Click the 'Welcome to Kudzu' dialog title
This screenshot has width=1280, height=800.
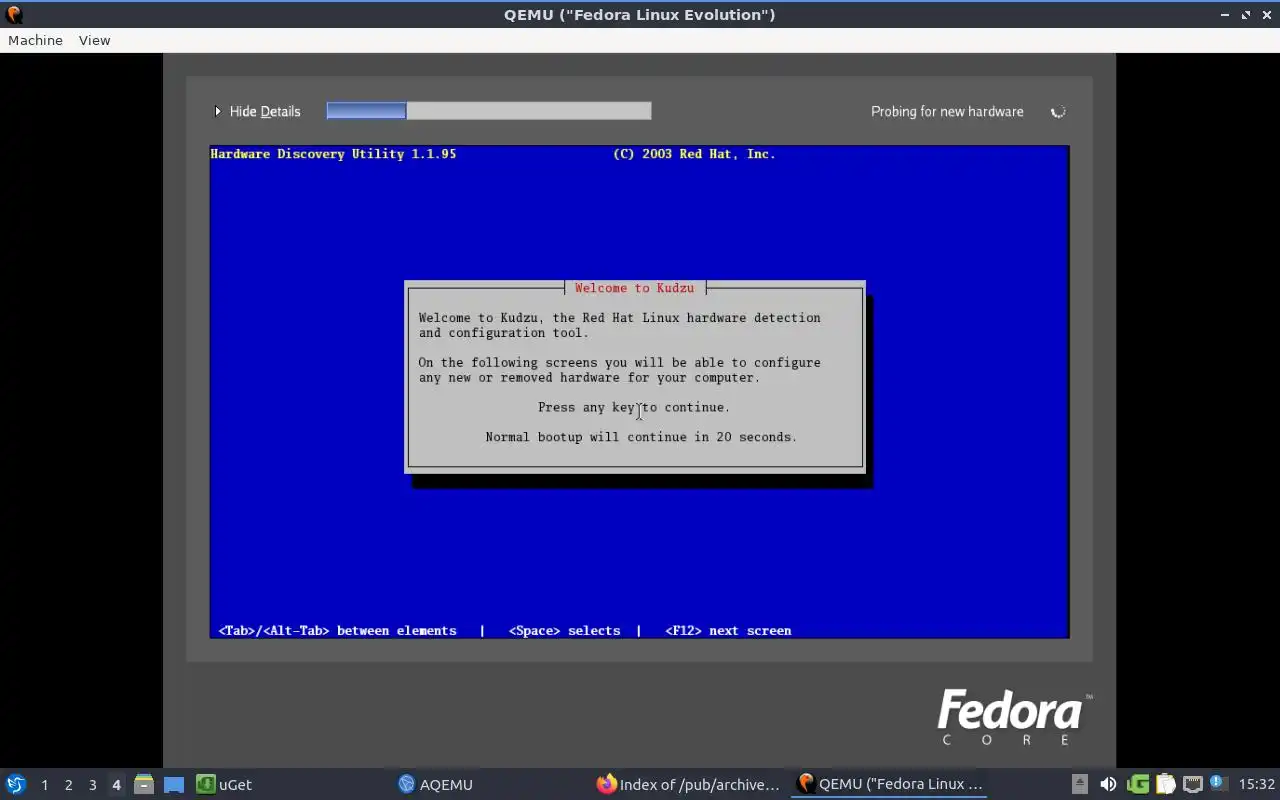click(x=634, y=288)
